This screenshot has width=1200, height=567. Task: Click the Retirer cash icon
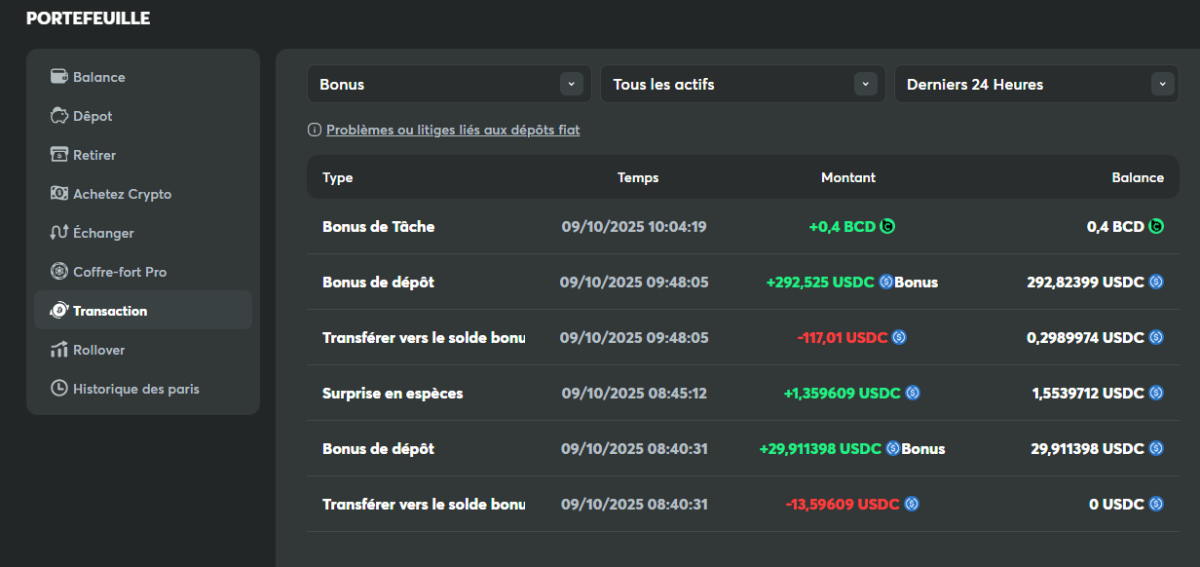point(59,155)
